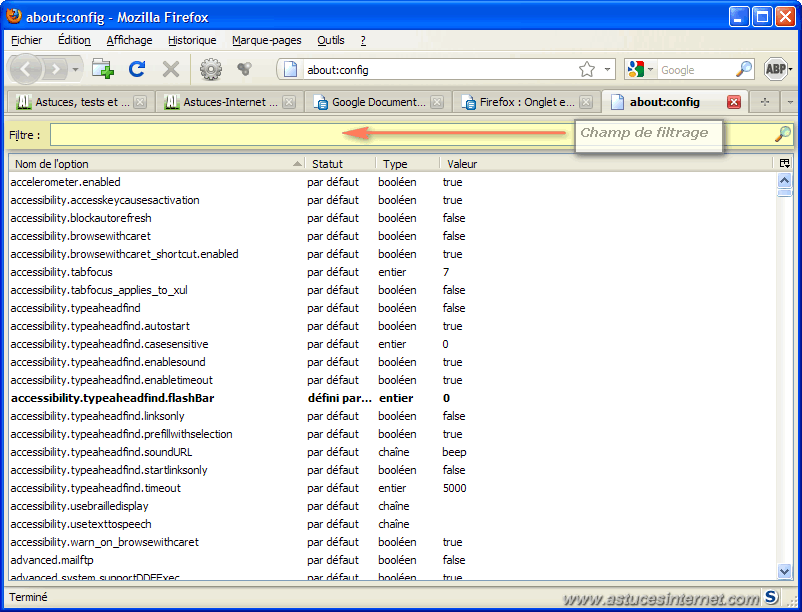The image size is (802, 612).
Task: Click the magnifier icon in the filter field
Action: pos(783,134)
